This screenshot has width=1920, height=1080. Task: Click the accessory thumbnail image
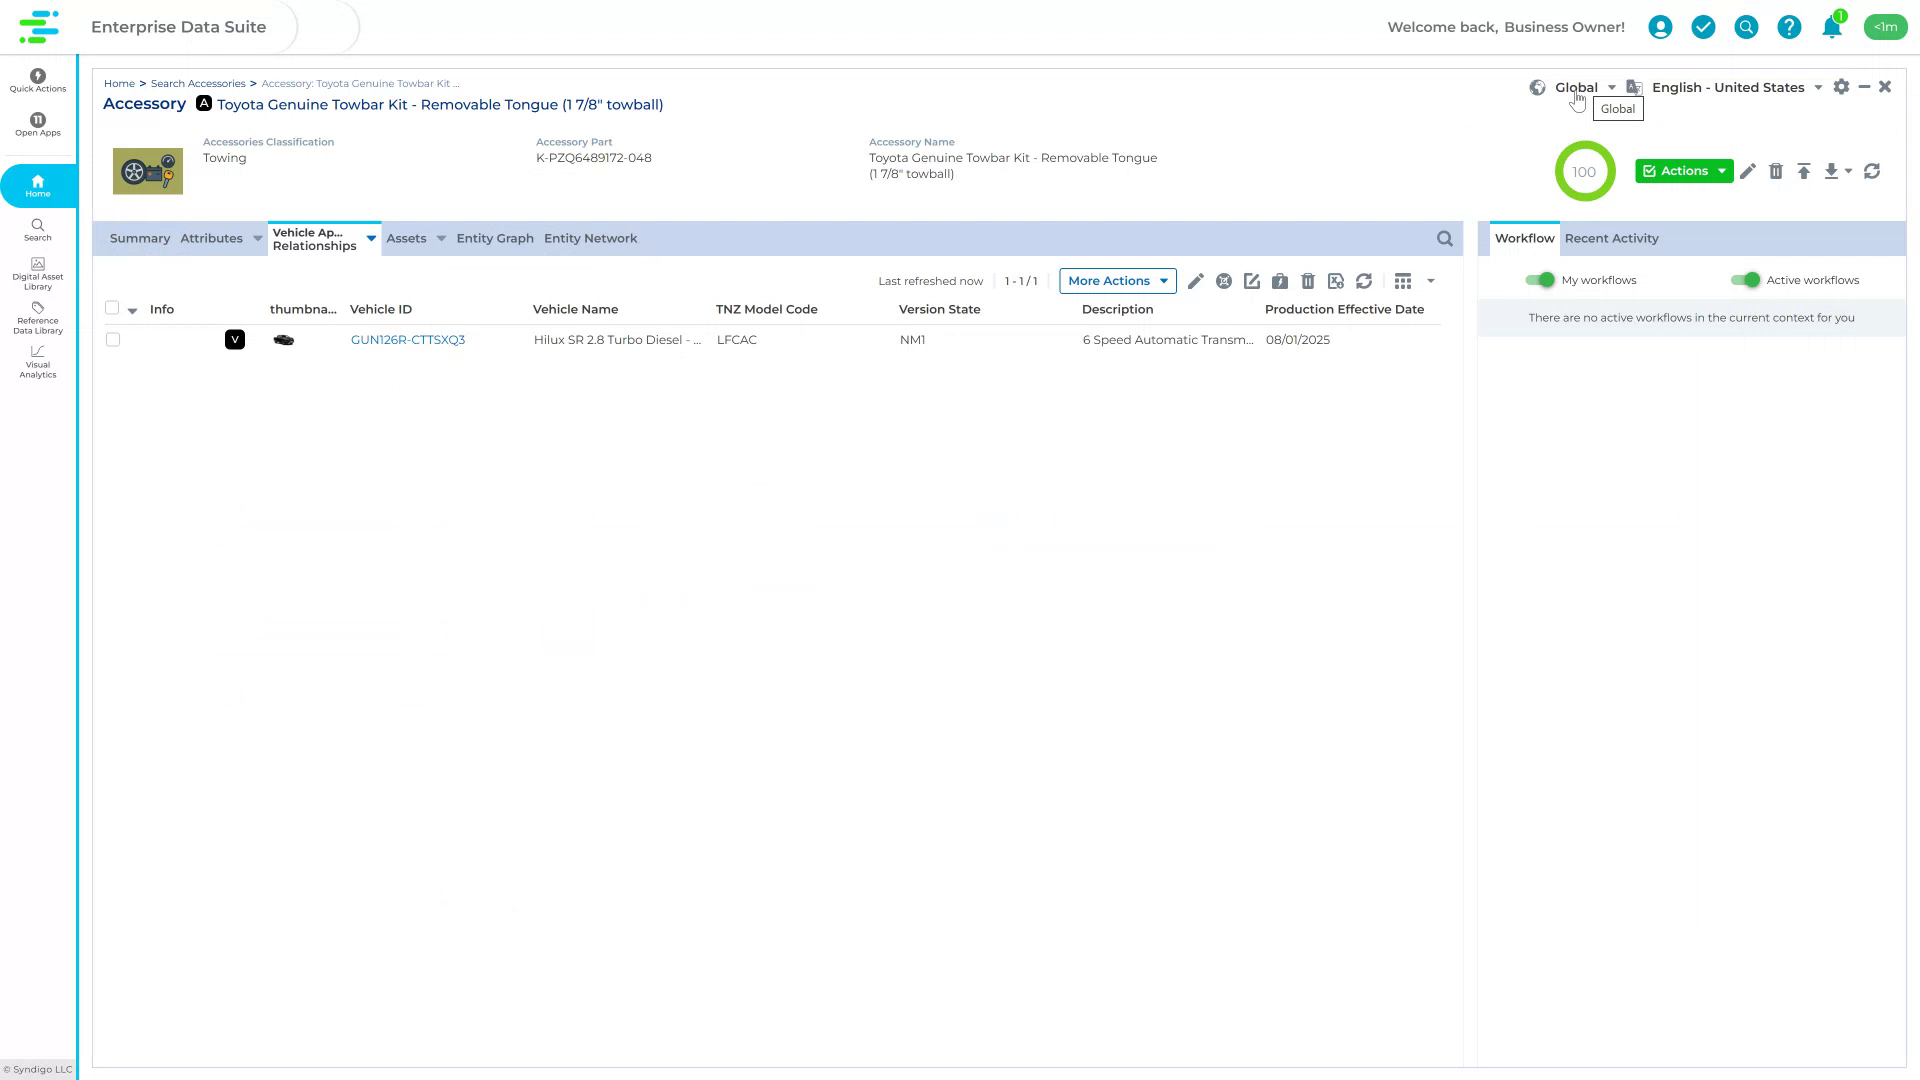click(x=147, y=171)
